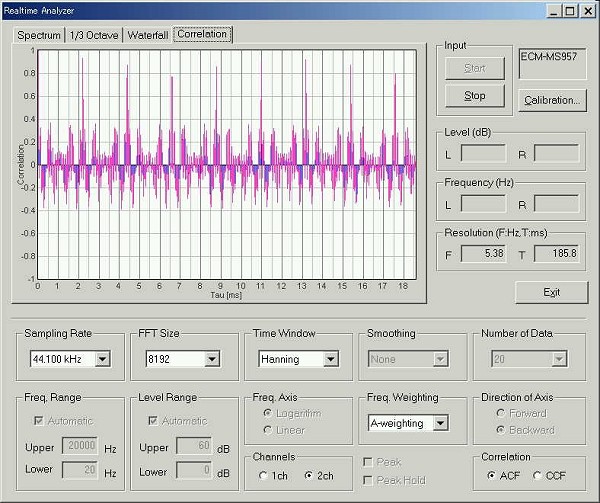Viewport: 600px width, 503px height.
Task: Select the 2ch channel radio button
Action: (x=308, y=475)
